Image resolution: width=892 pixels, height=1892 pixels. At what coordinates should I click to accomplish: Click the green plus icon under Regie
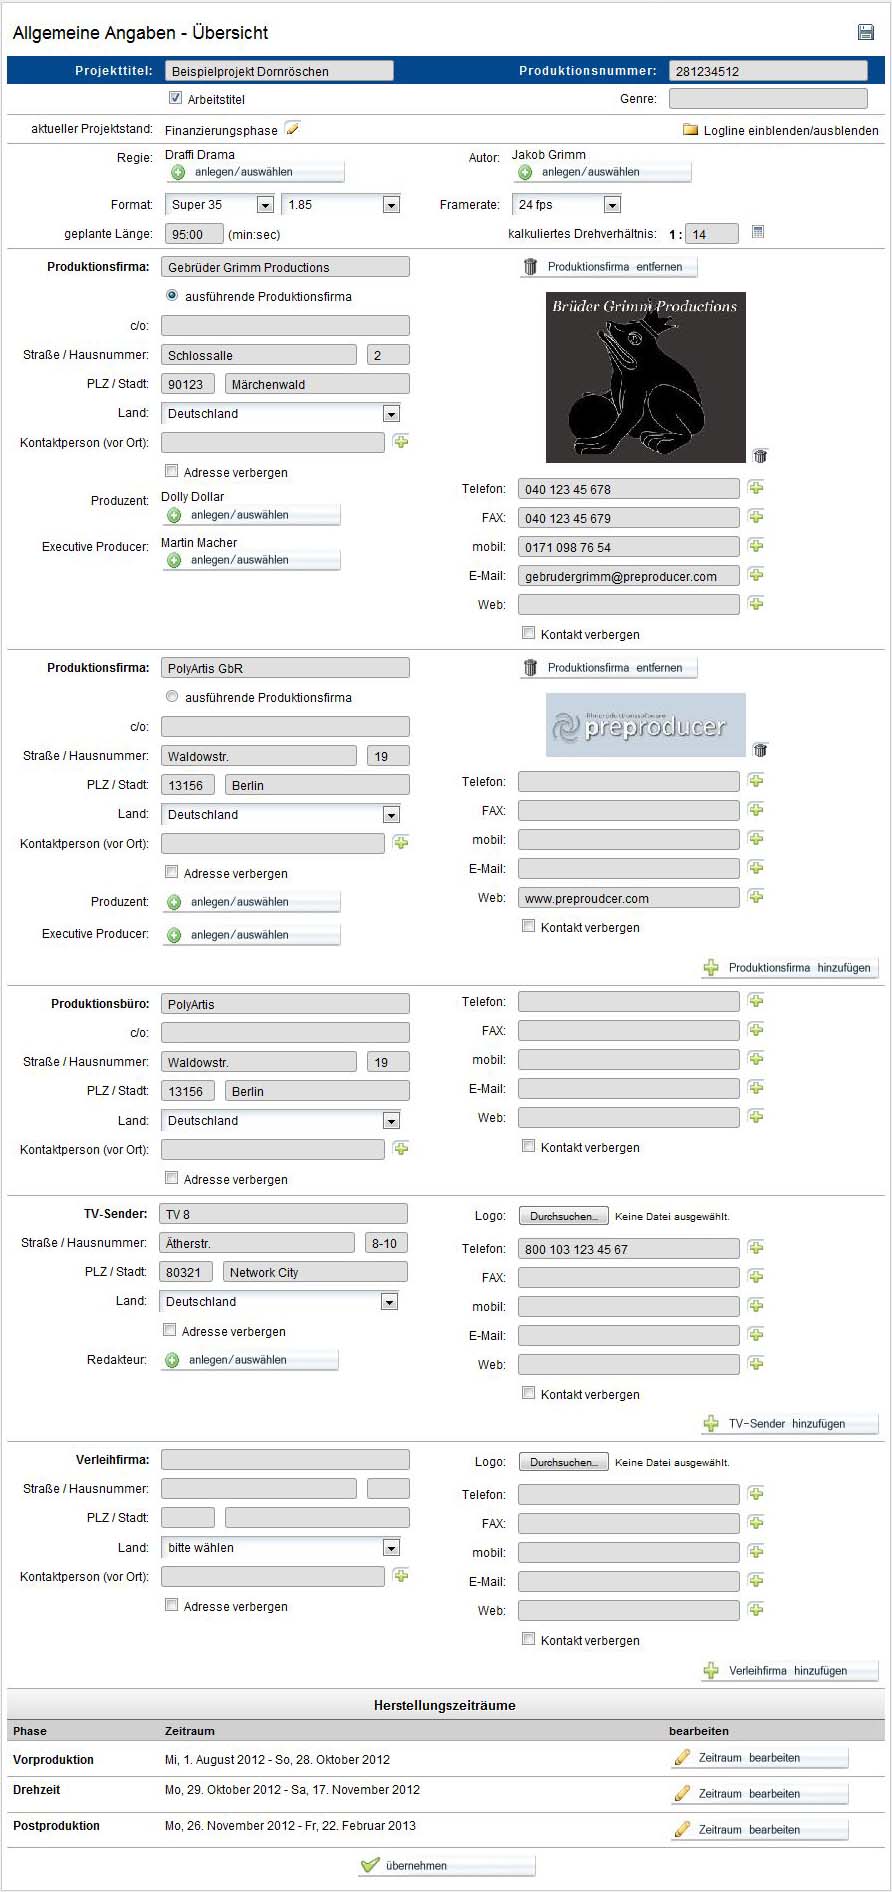click(x=178, y=172)
